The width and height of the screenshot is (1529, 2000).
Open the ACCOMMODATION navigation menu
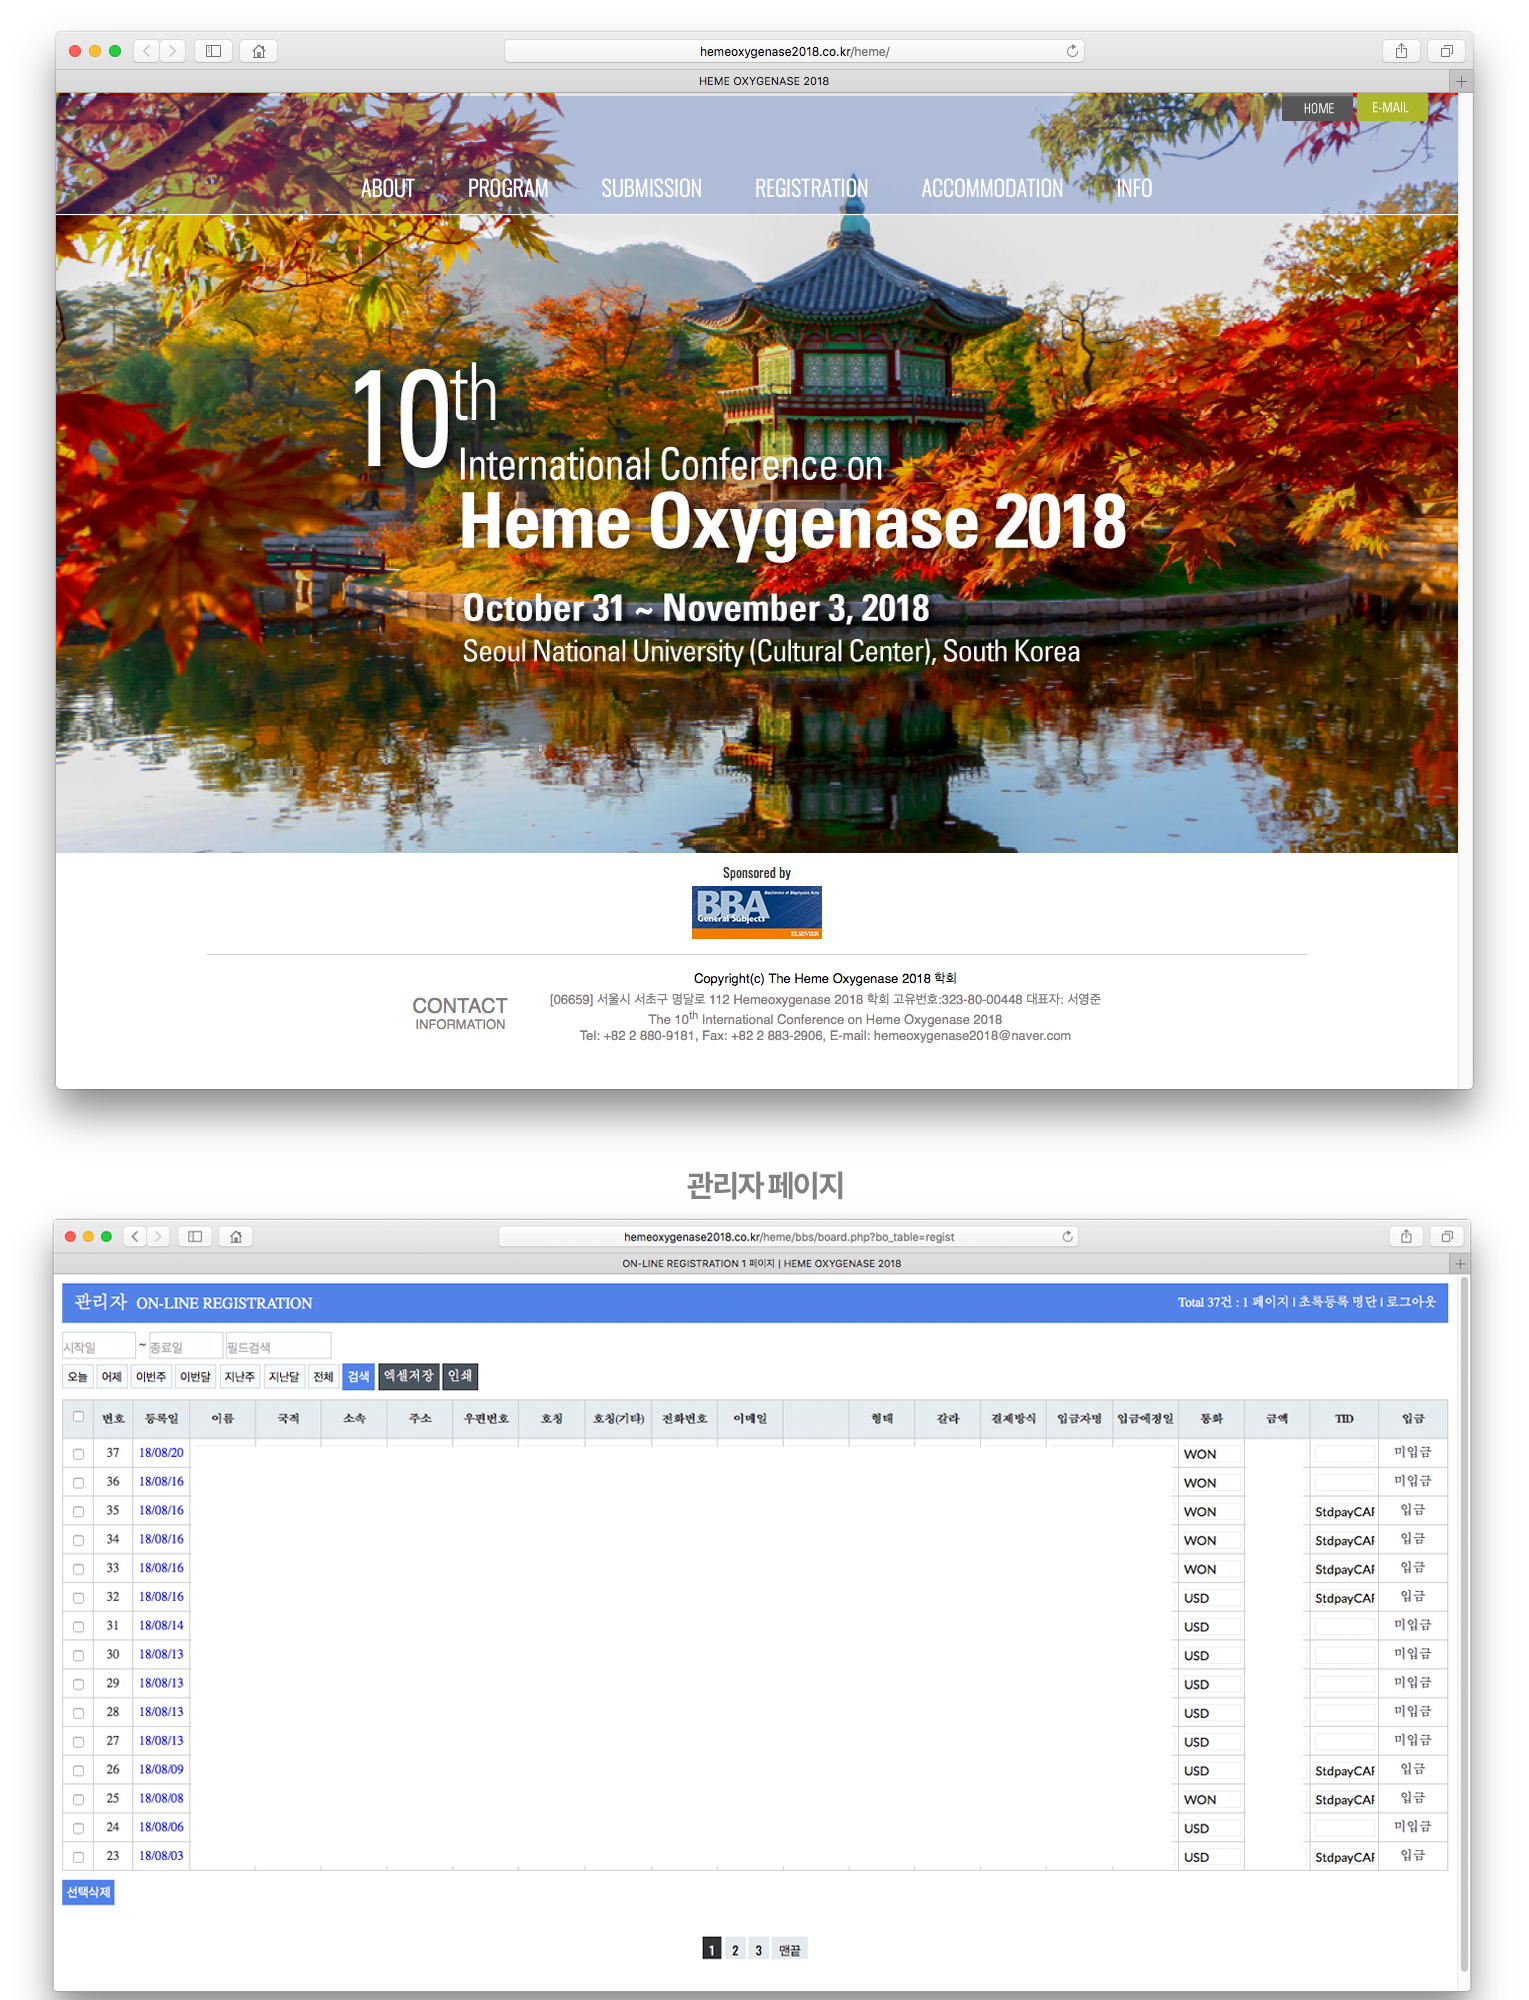click(991, 188)
